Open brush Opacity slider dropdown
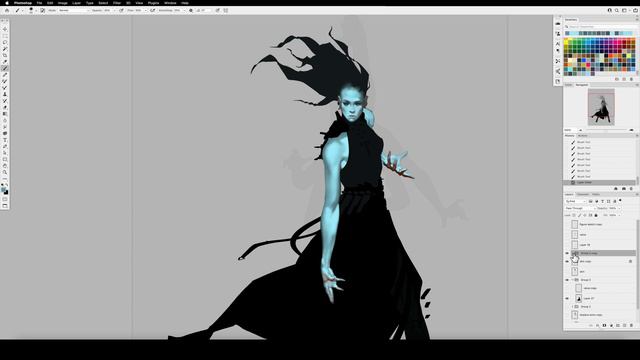 (x=115, y=10)
